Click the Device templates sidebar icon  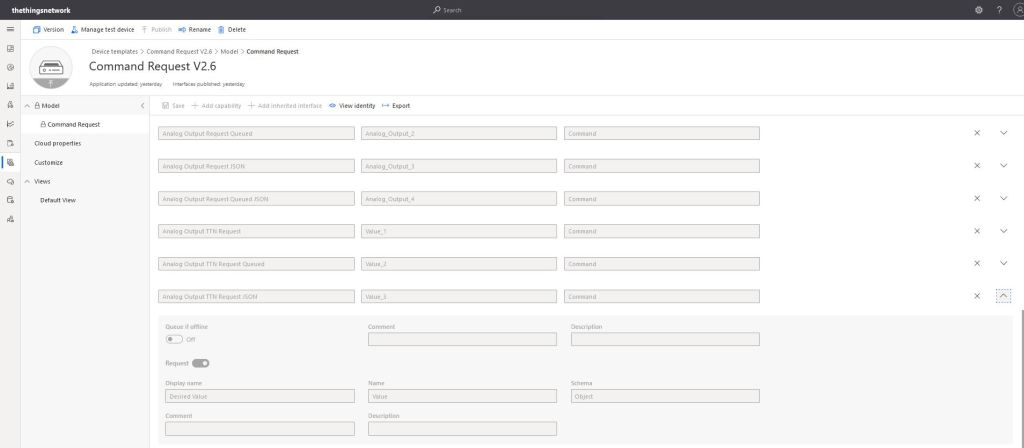coord(10,161)
